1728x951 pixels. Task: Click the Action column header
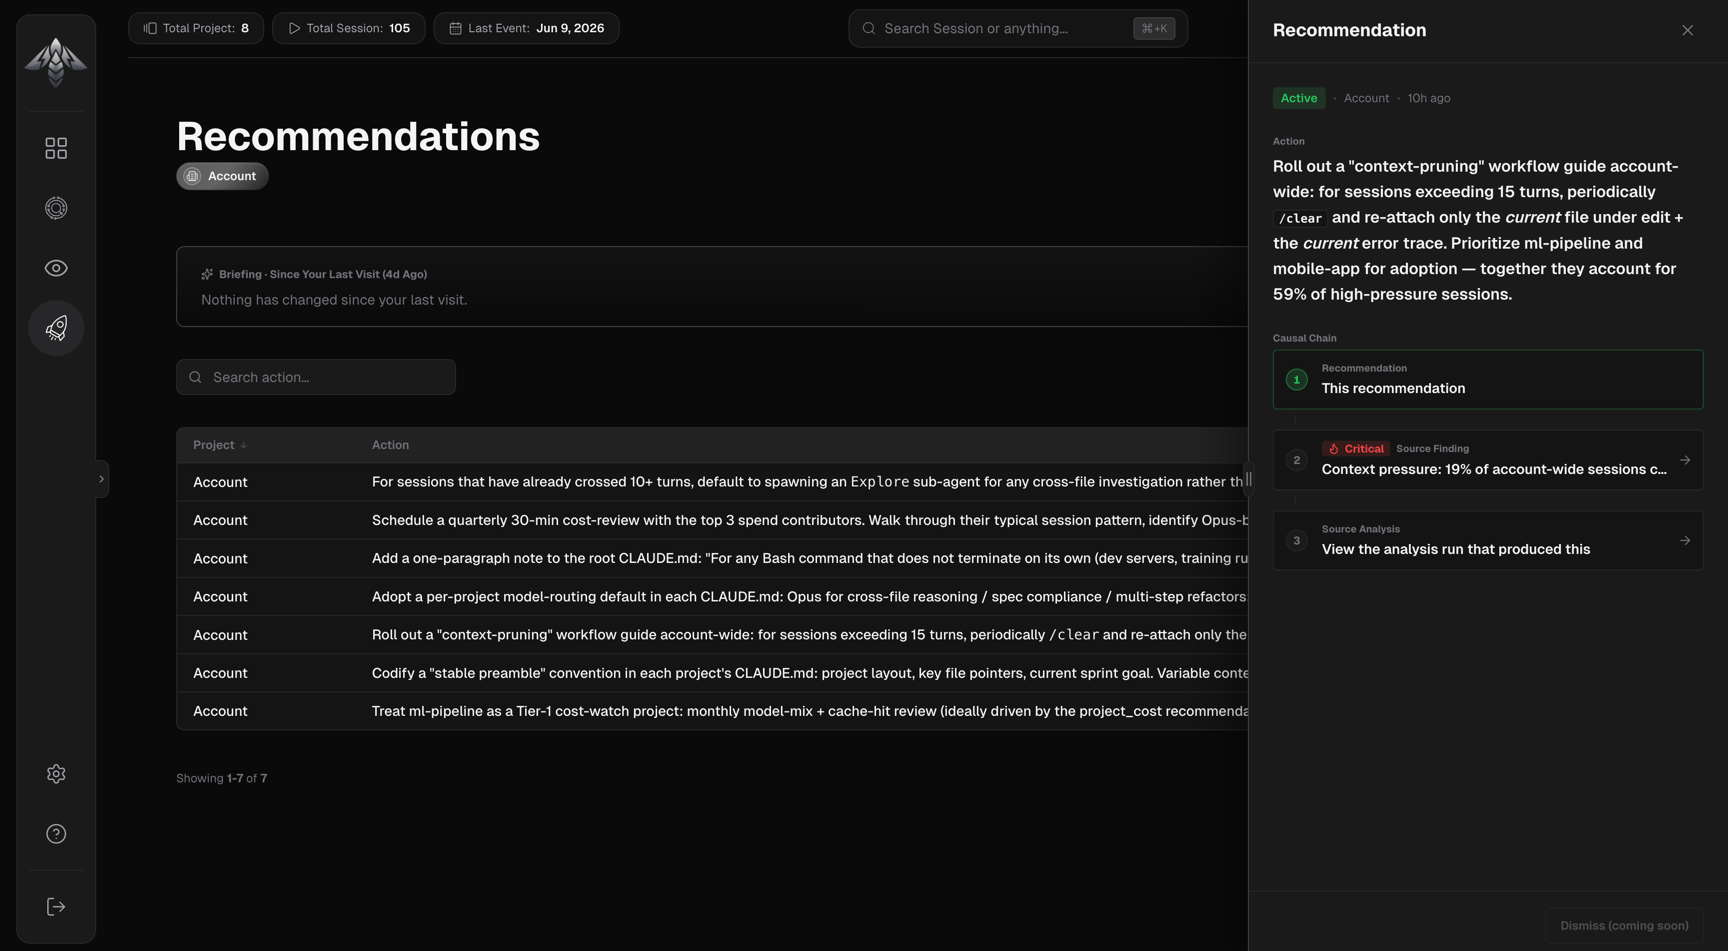[390, 445]
